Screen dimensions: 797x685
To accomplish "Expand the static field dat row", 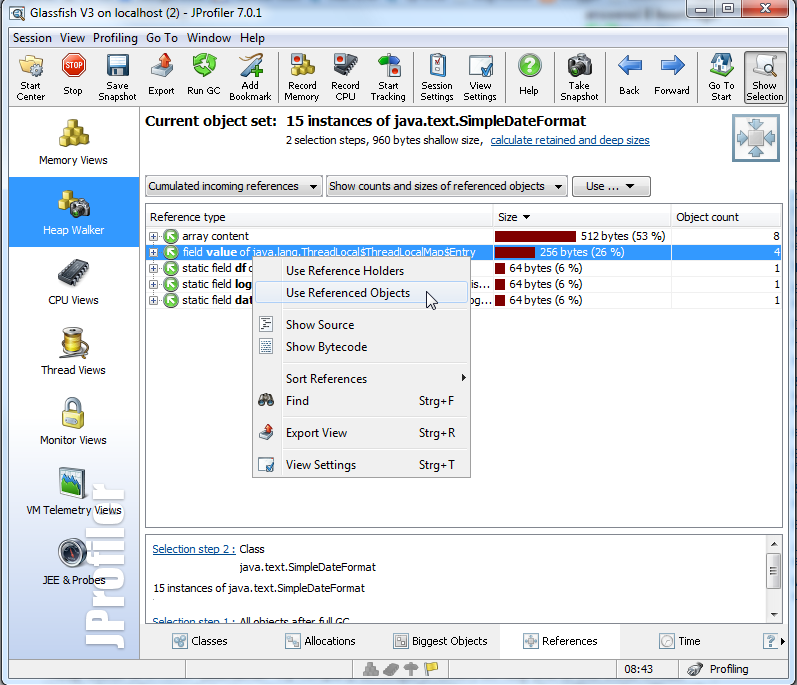I will pos(154,300).
